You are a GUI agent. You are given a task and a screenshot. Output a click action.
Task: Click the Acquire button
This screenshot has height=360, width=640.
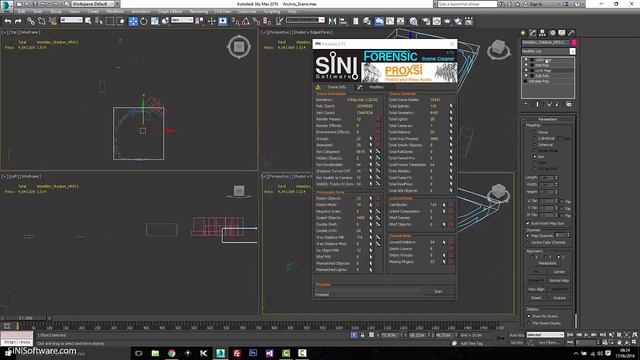point(559,298)
